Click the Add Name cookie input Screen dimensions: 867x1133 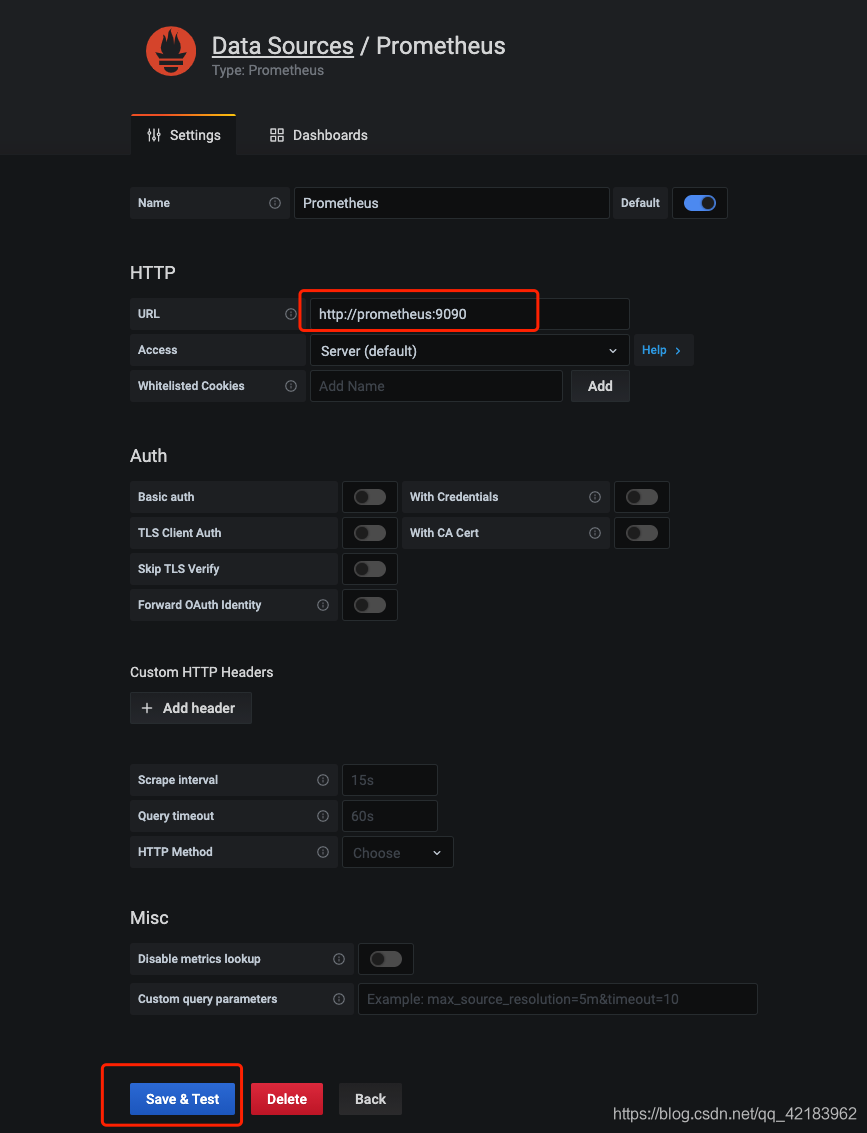point(436,386)
